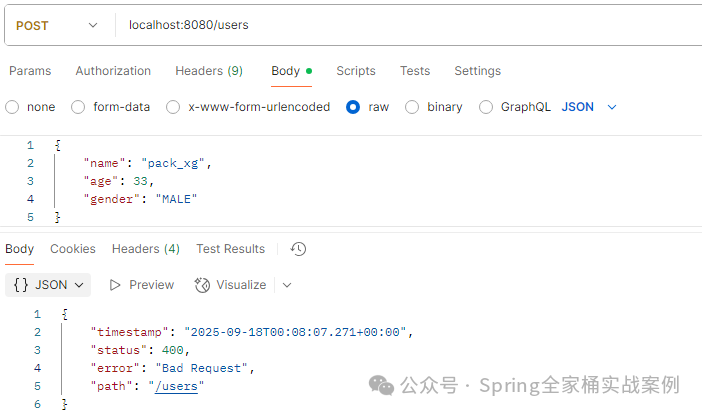Viewport: 702px width, 413px height.
Task: Switch to the Authorization tab
Action: [x=113, y=71]
